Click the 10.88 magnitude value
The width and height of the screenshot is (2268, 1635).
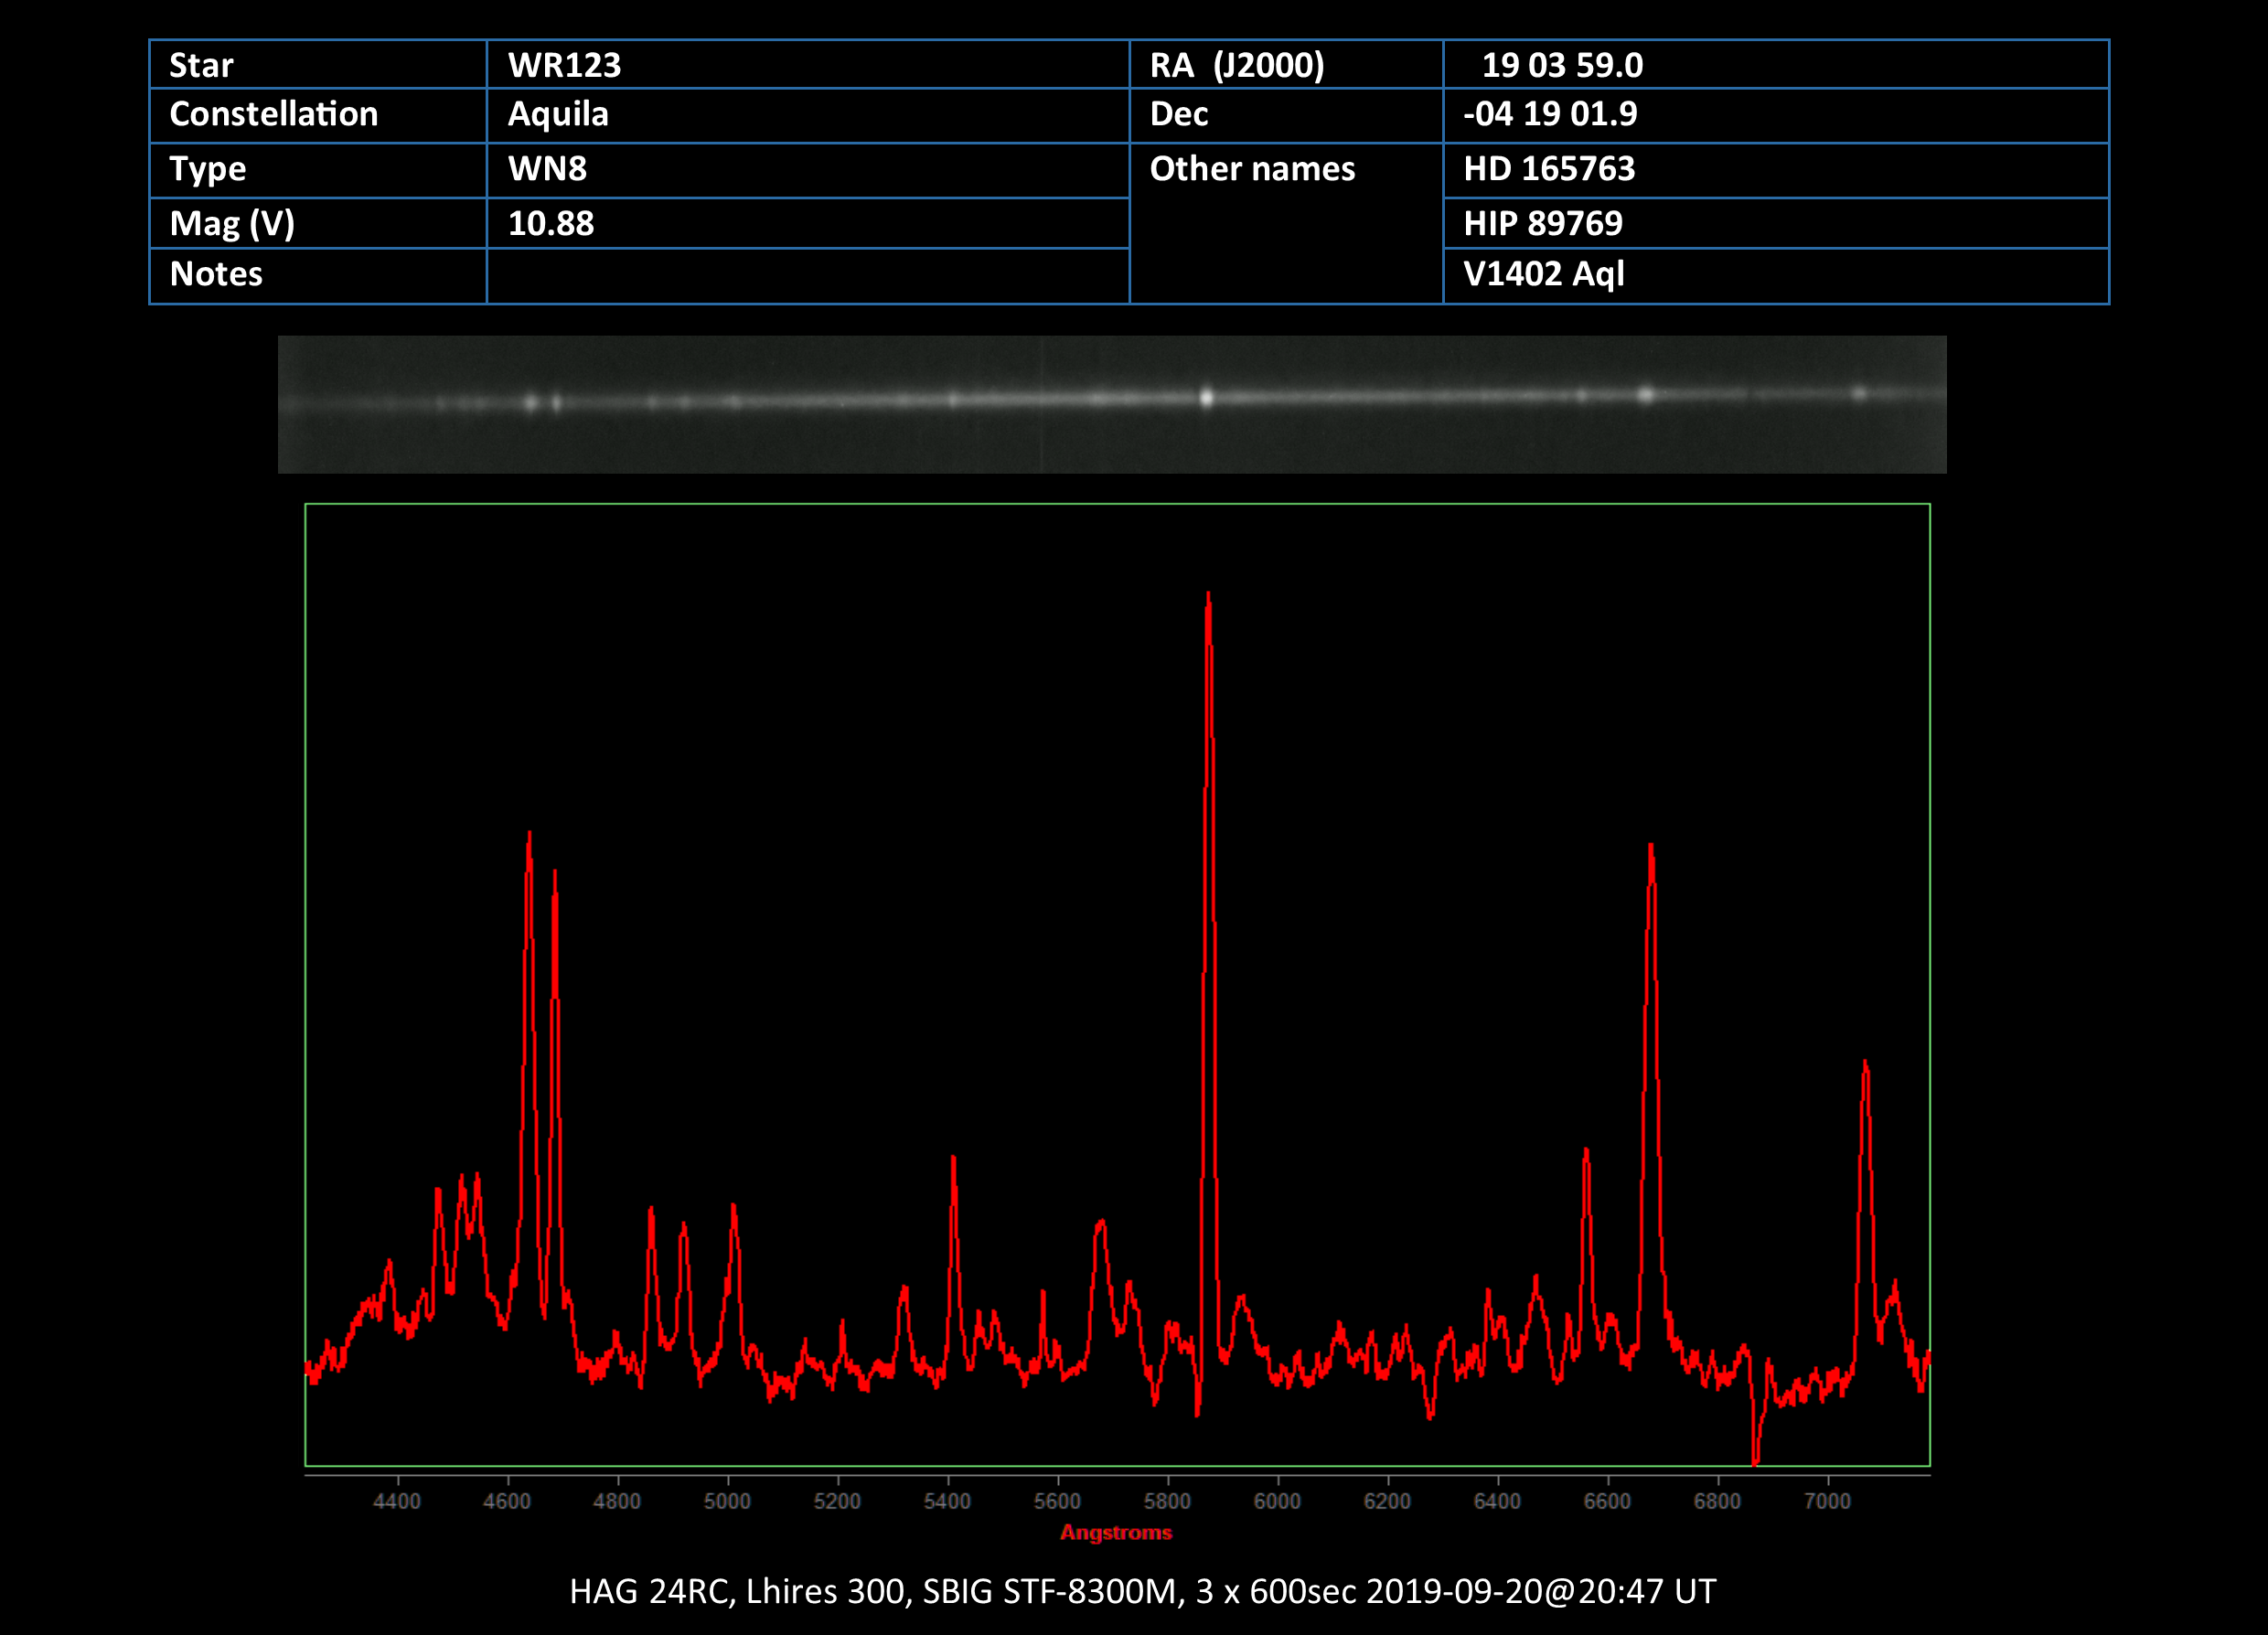(x=551, y=223)
